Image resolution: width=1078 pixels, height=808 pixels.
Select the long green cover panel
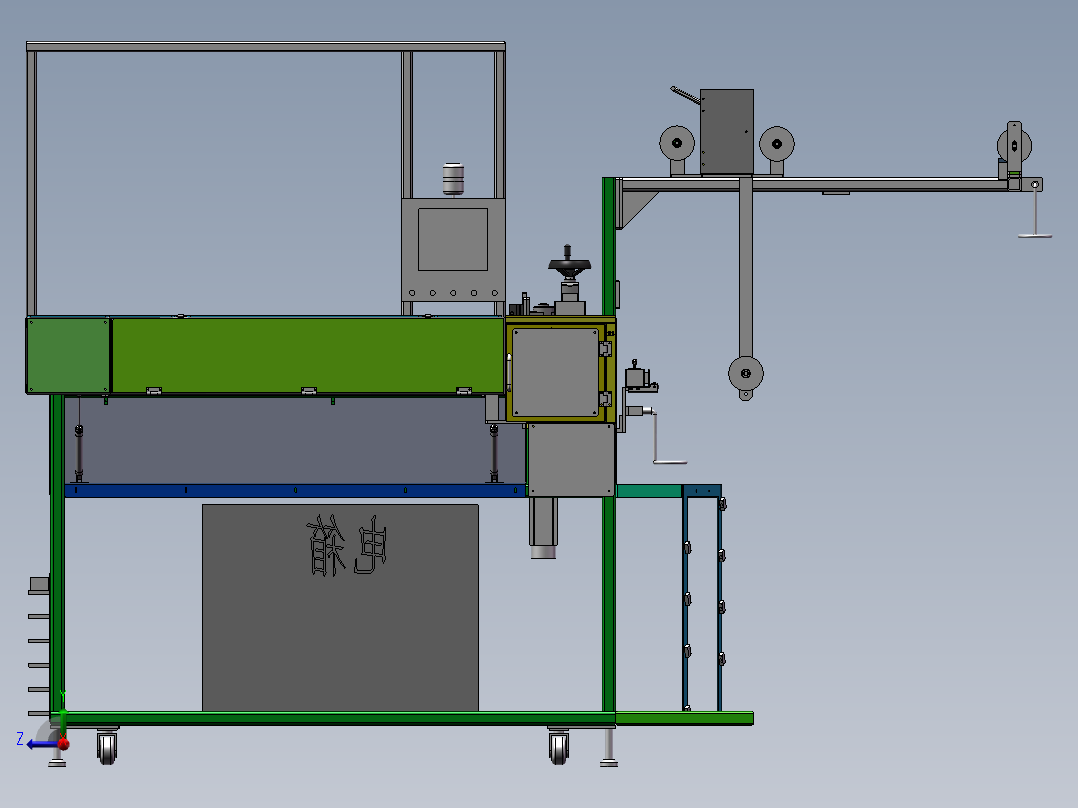[307, 355]
